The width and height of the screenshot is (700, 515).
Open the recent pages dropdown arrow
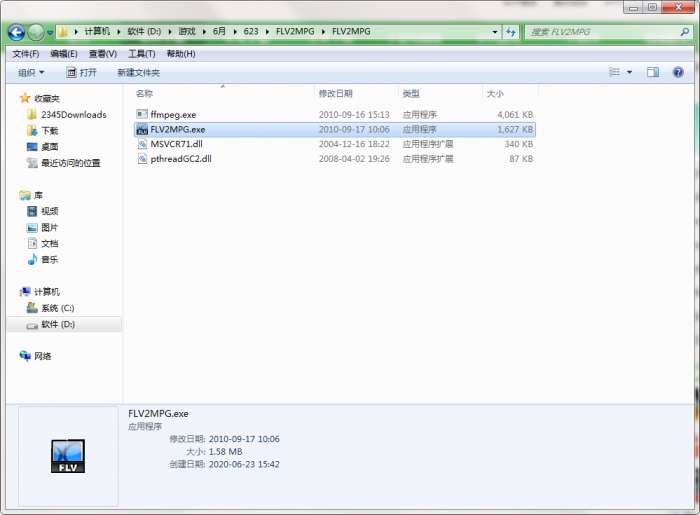[50, 33]
